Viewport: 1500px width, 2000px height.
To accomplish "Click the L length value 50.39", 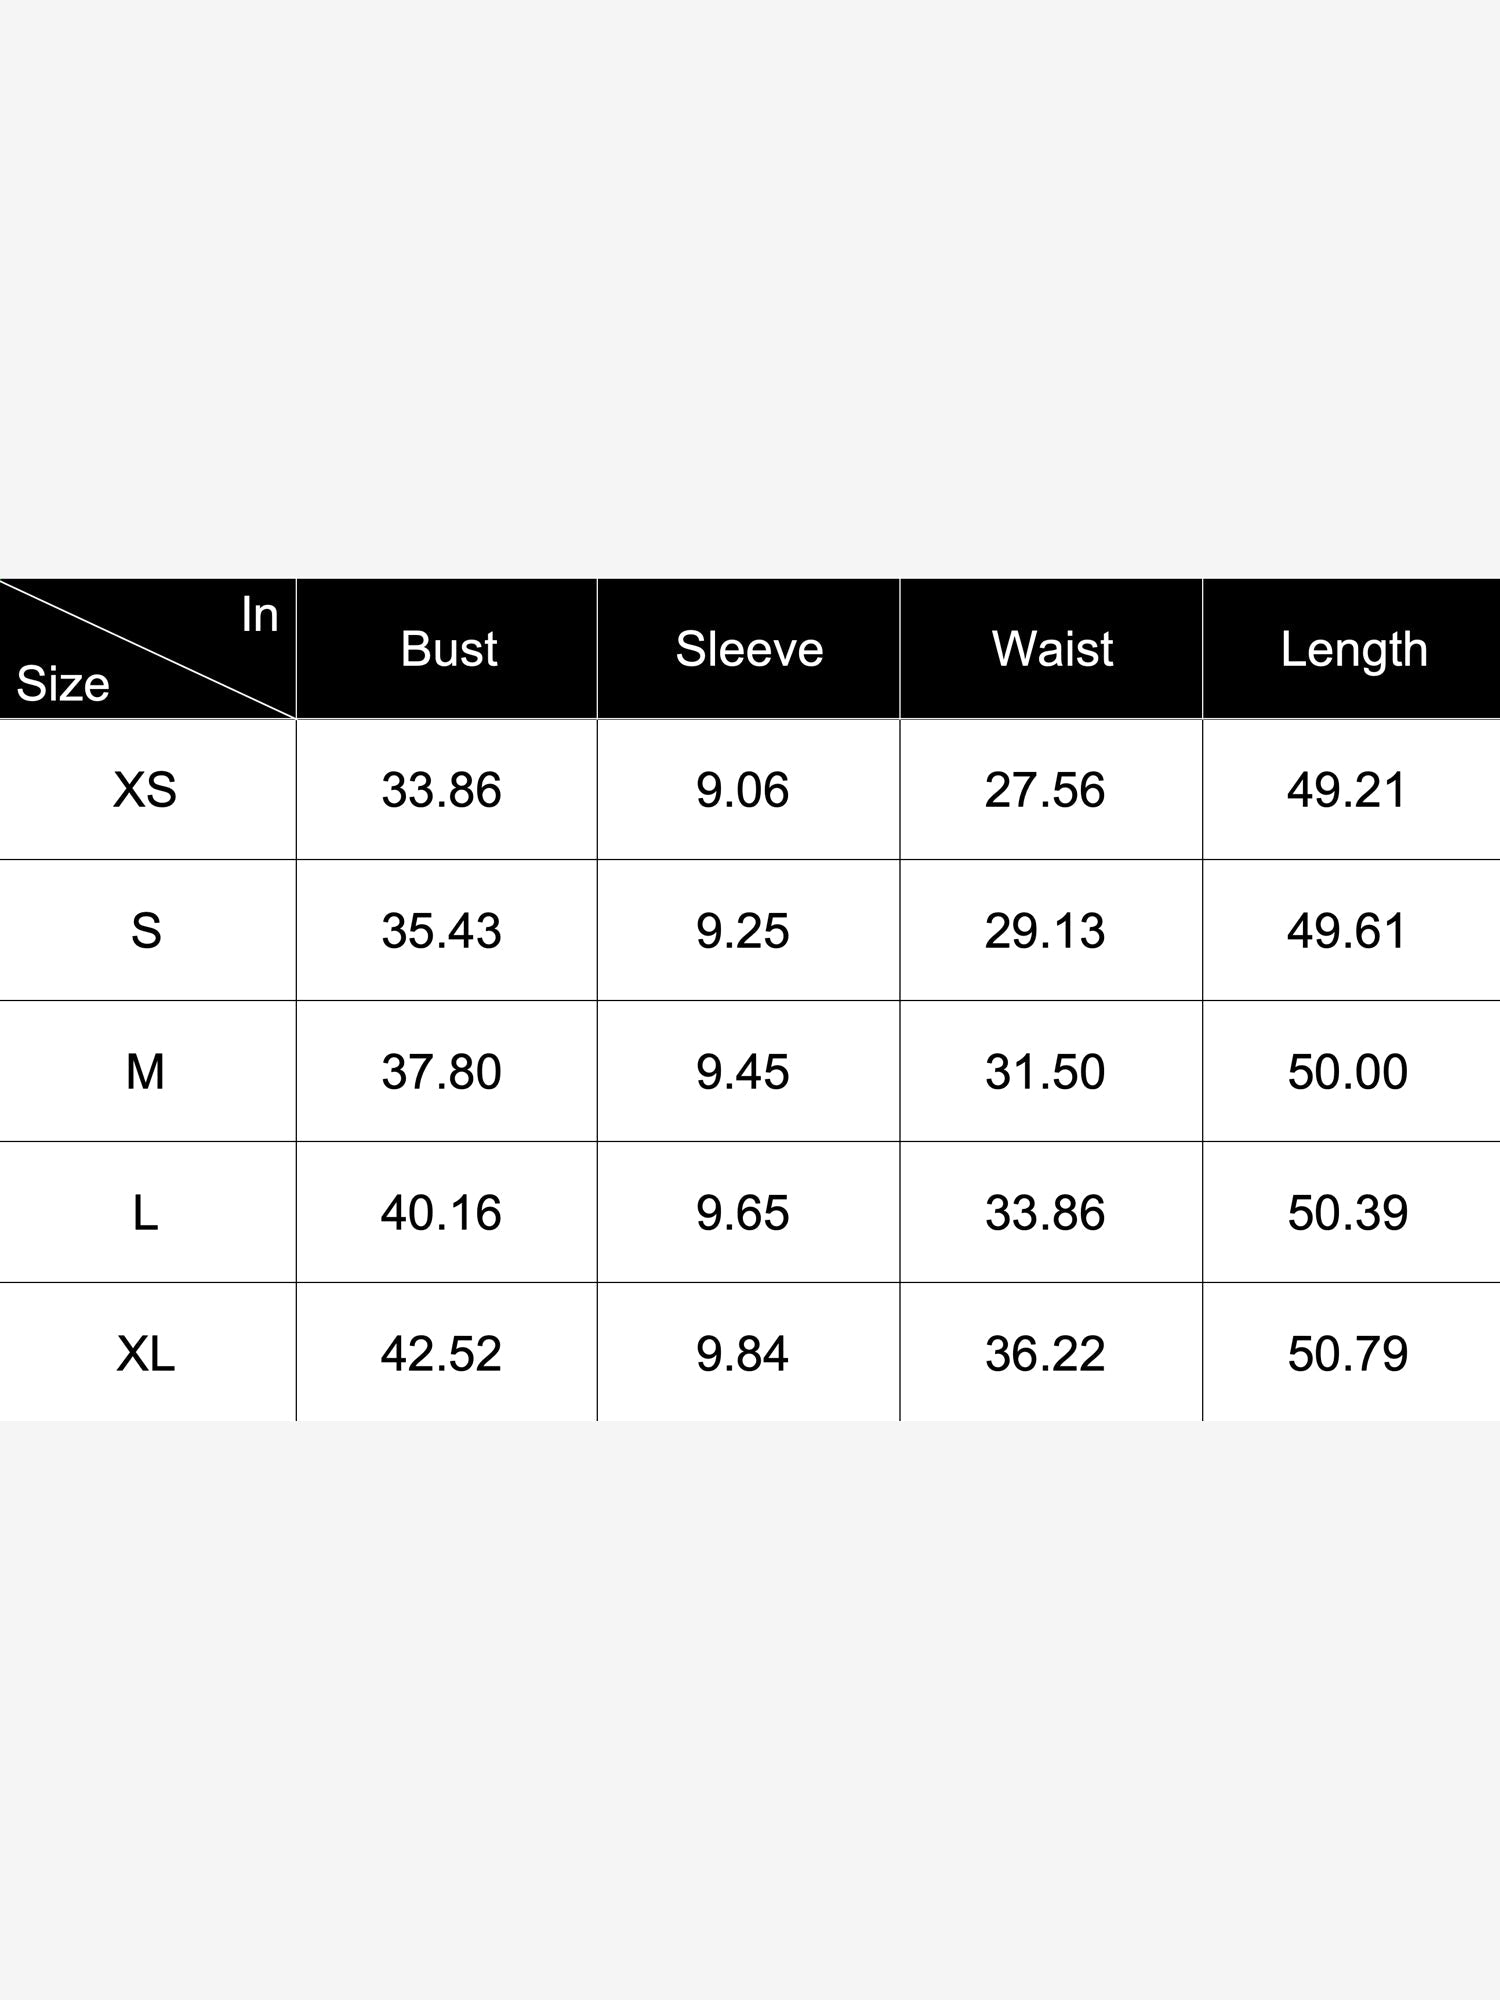I will (1347, 1213).
